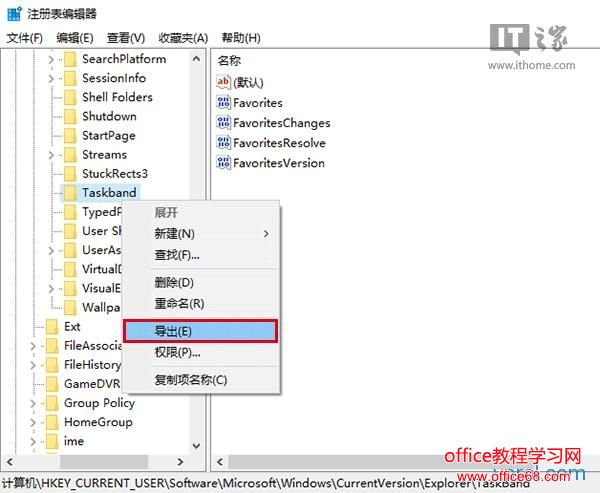Select the GameDVR key label

[x=92, y=384]
